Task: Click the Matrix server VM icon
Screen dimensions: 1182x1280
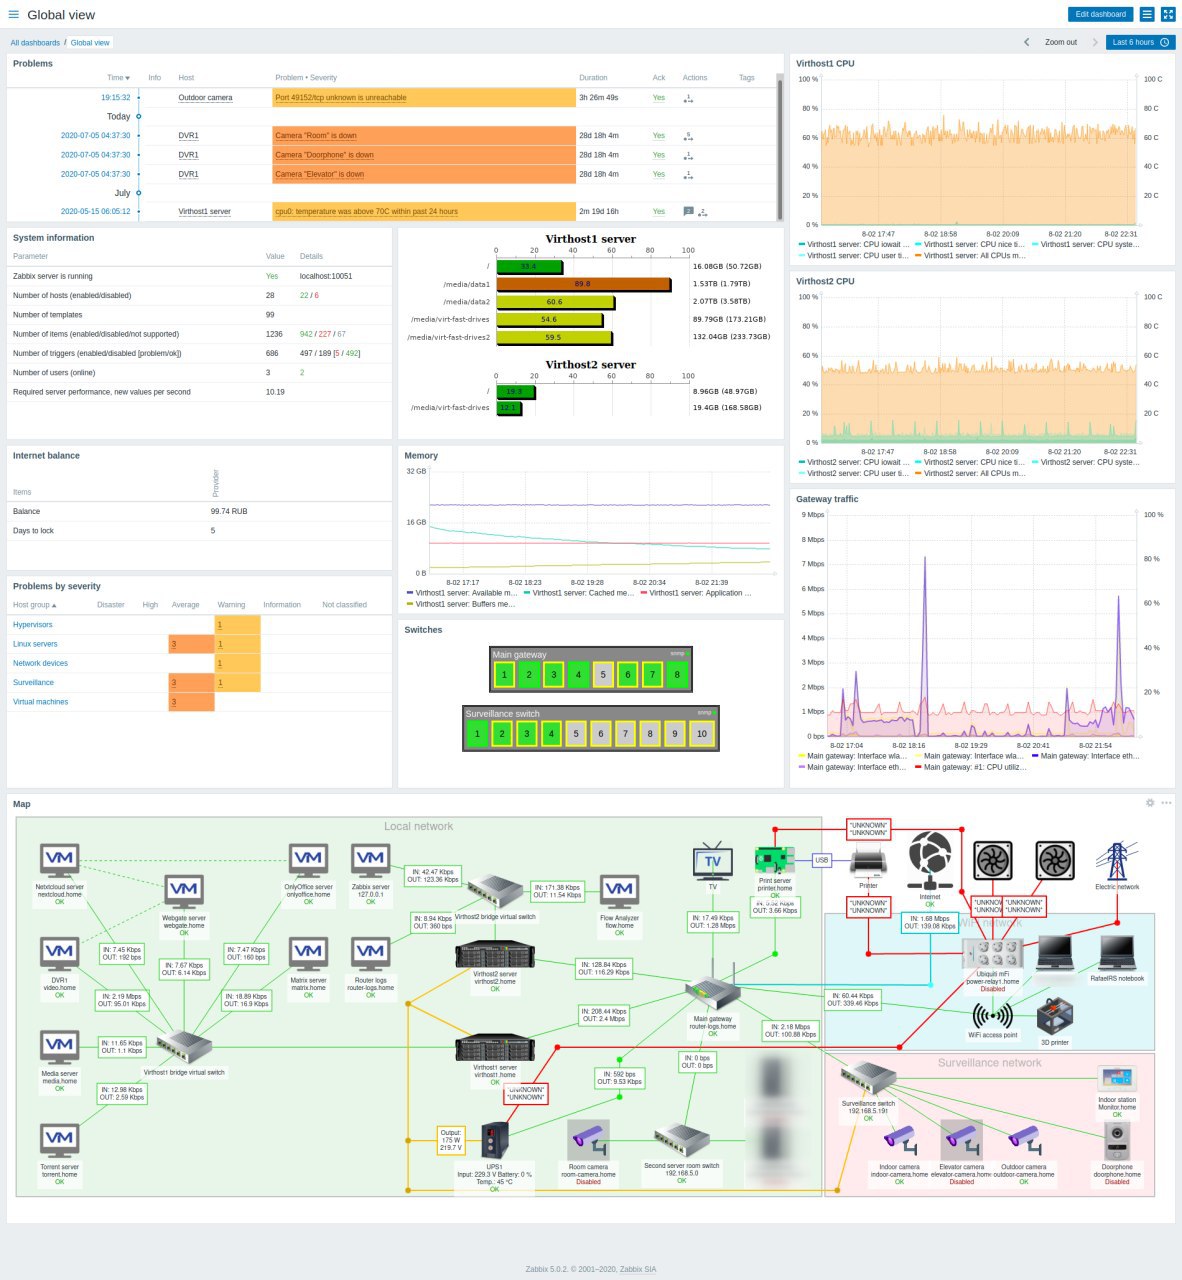Action: (x=308, y=954)
